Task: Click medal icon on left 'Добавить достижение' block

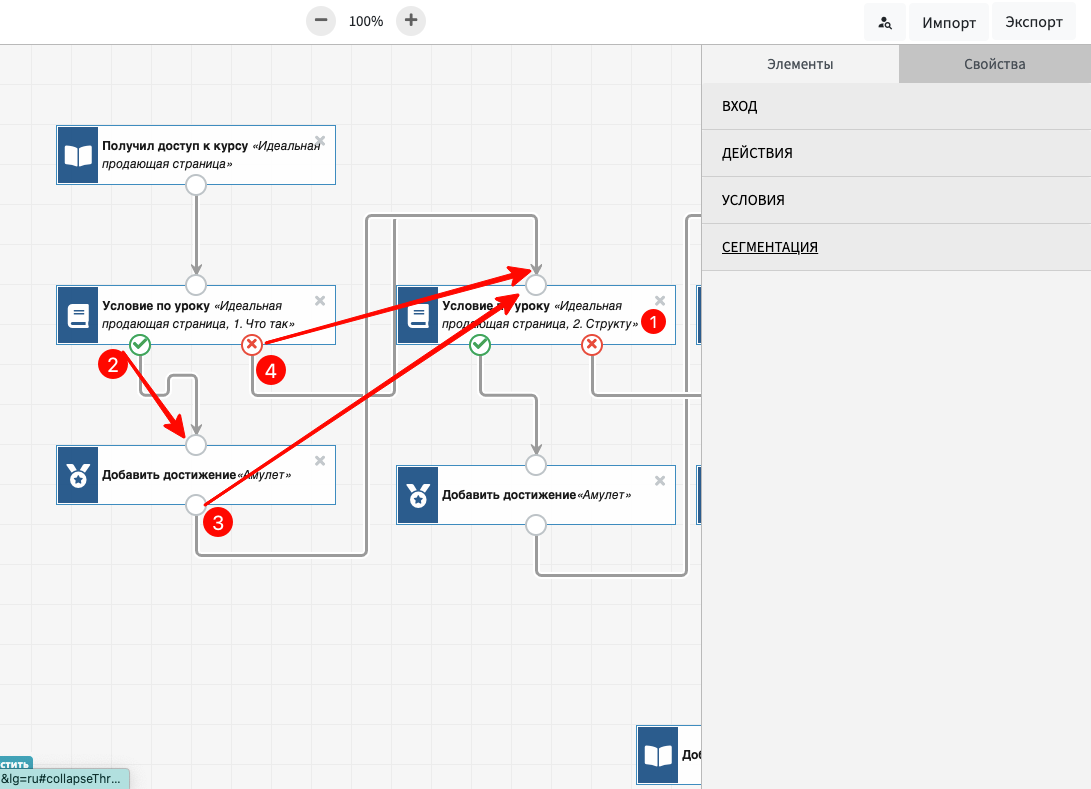Action: click(x=78, y=475)
